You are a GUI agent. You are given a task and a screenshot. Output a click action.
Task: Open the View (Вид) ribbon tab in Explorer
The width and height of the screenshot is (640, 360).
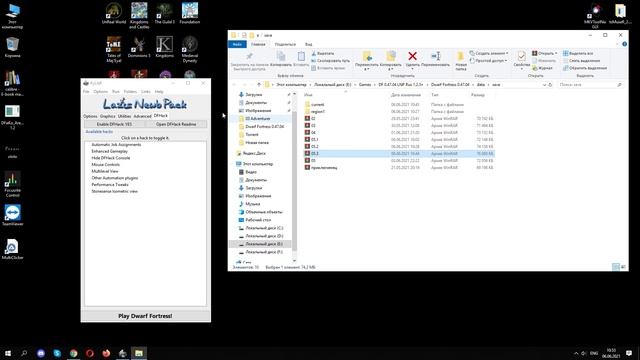309,44
